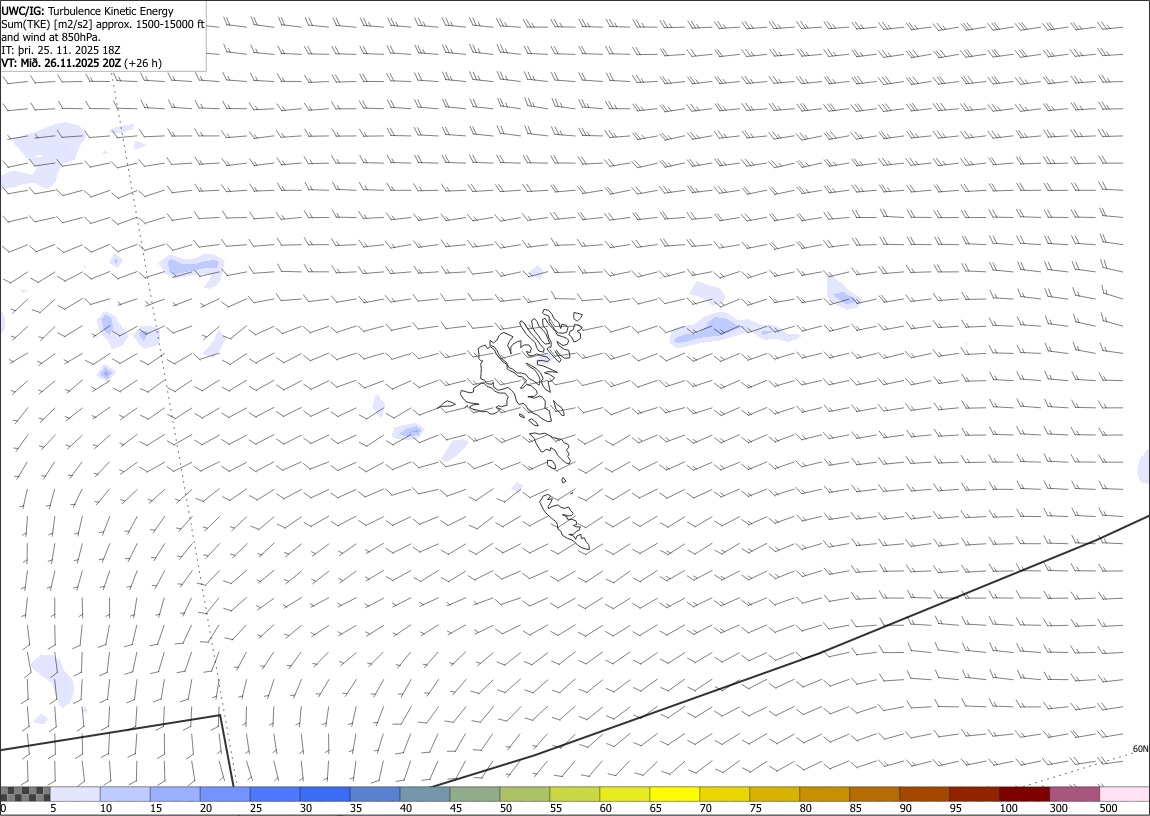
Task: Click the yellow swatch between 60 and 65
Action: click(x=624, y=794)
